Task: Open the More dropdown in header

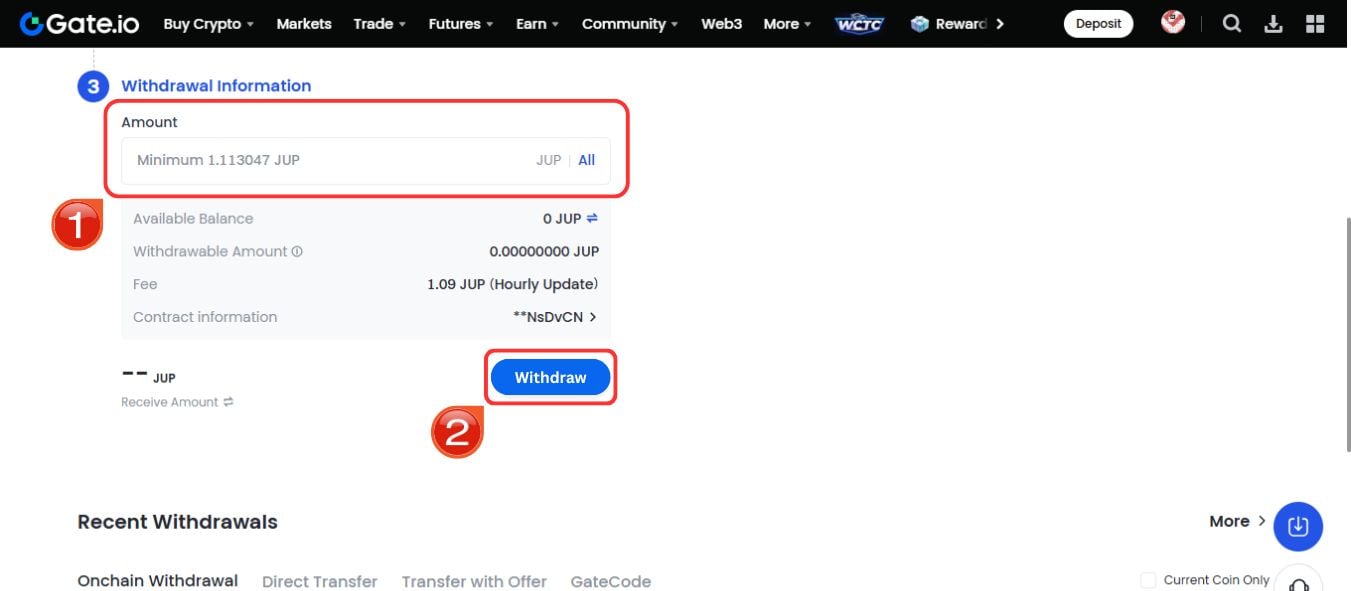Action: 787,24
